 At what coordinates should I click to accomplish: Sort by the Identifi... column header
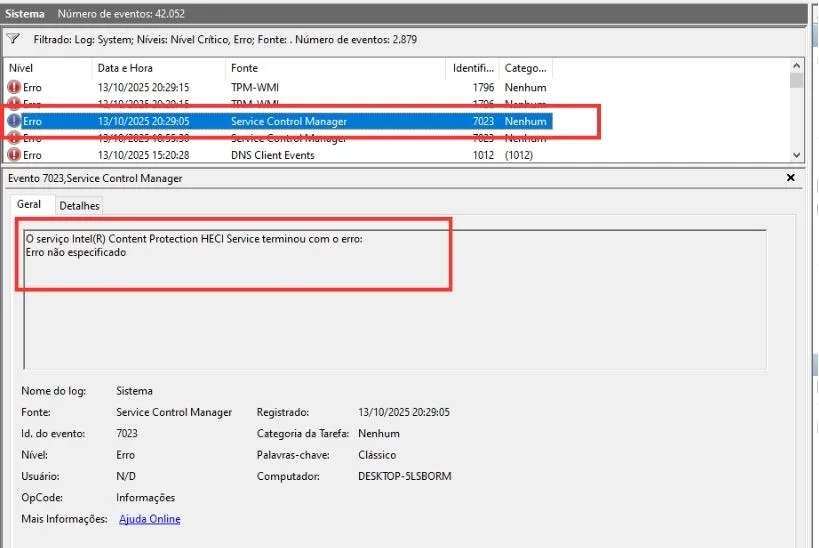(473, 68)
